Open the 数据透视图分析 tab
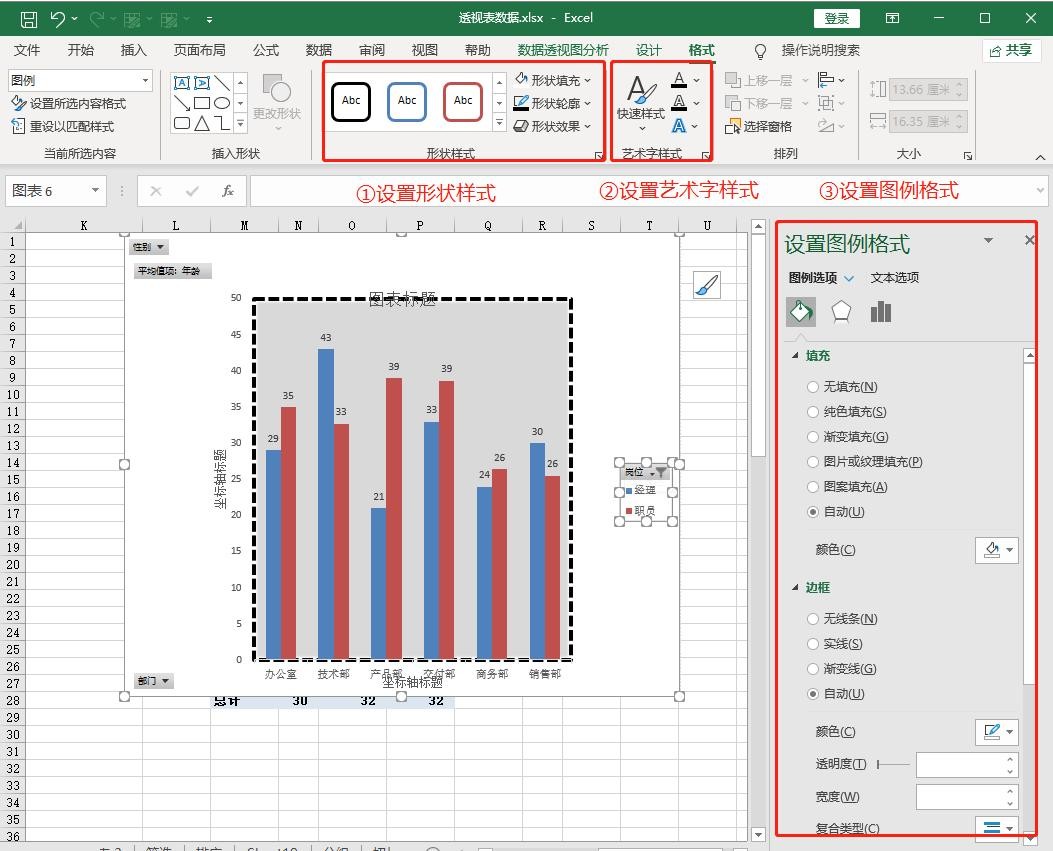The width and height of the screenshot is (1053, 851). tap(562, 50)
